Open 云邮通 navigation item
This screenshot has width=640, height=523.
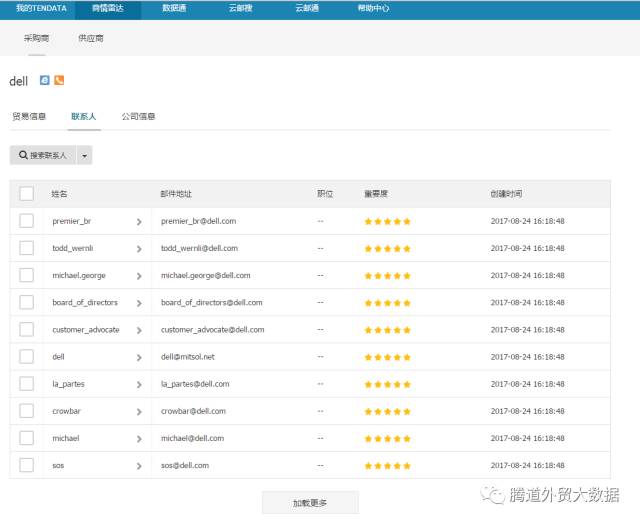coord(307,8)
